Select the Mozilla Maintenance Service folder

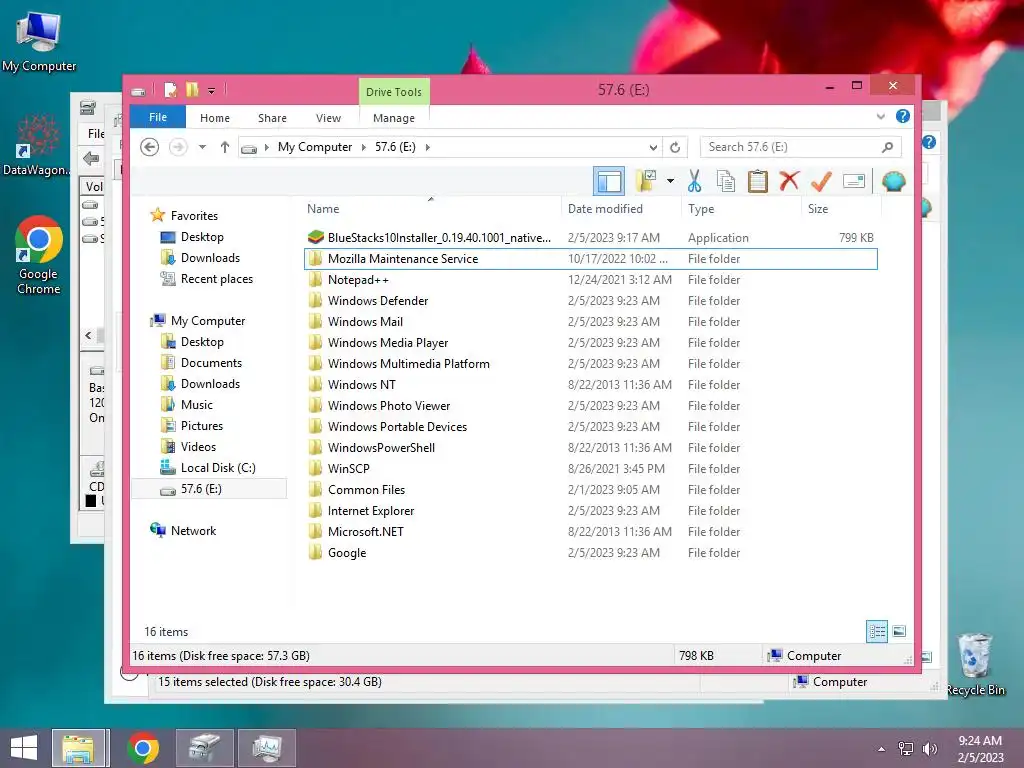[x=591, y=259]
